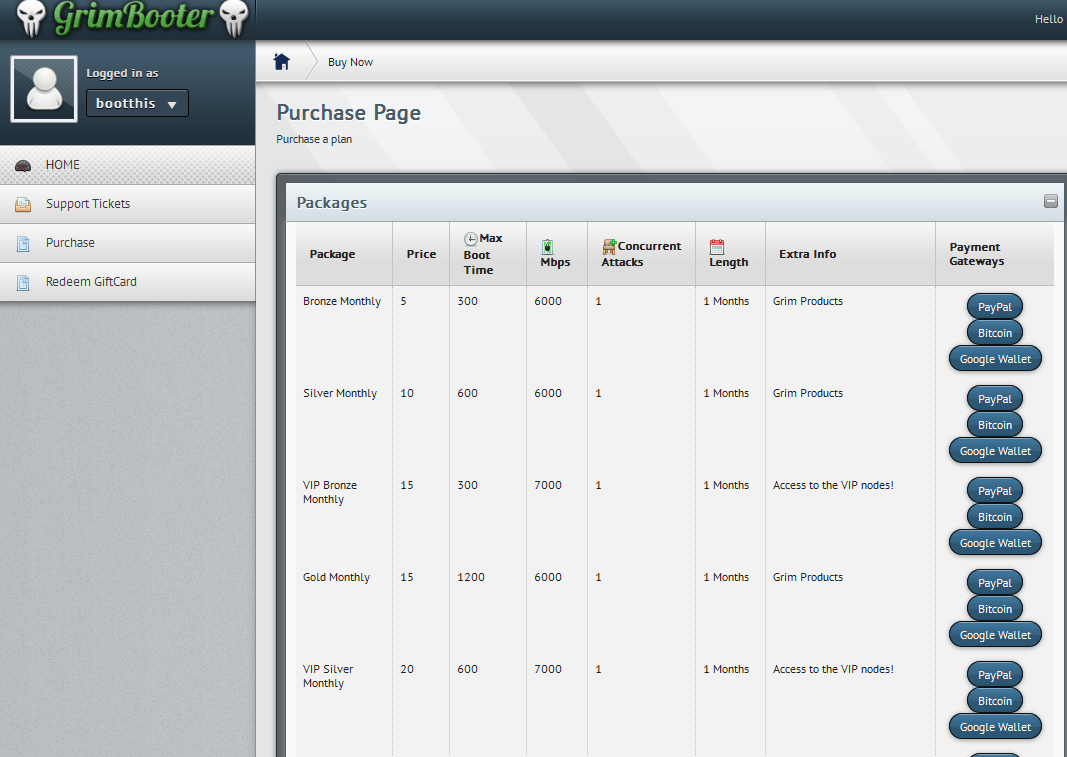Screen dimensions: 1067x757
Task: Go to Purchase in sidebar
Action: click(x=127, y=243)
